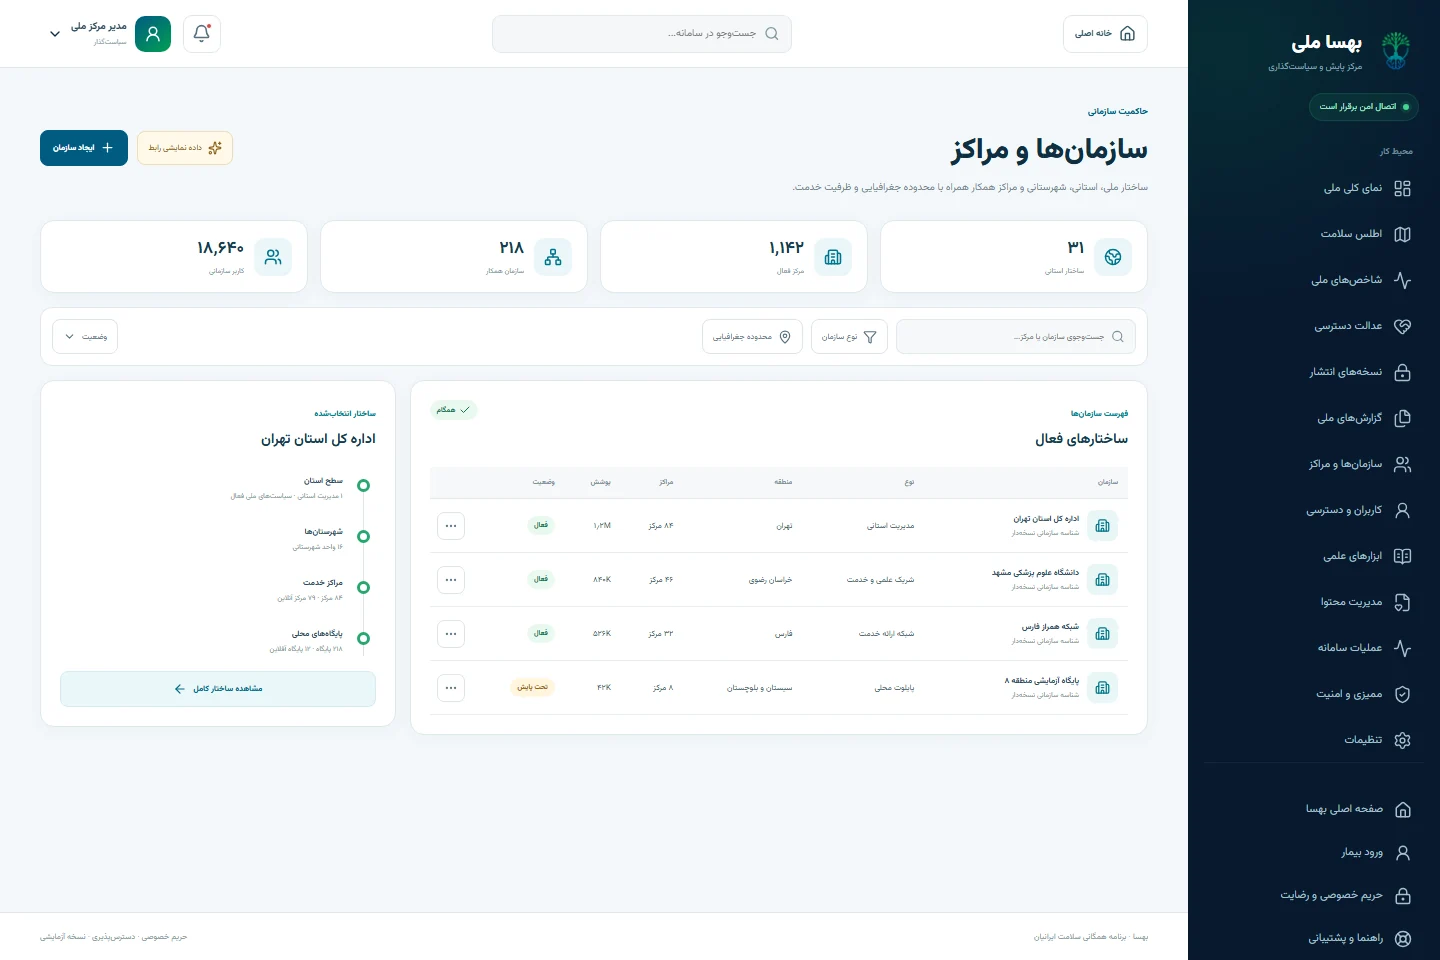Click the ممیزی و امنیت shield icon
The image size is (1440, 960).
(1403, 694)
